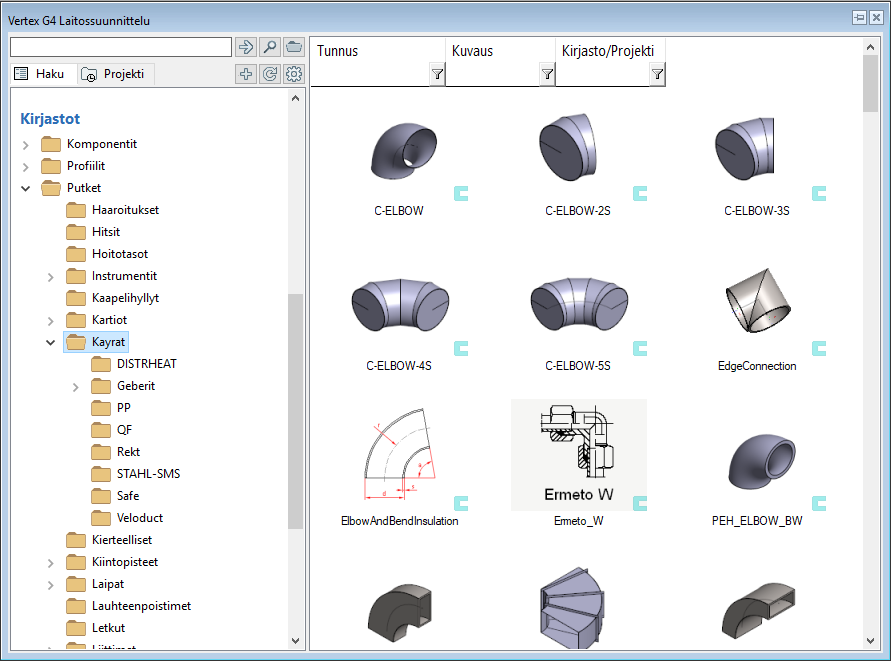Viewport: 891px width, 661px height.
Task: Open the STAHL-SMS folder
Action: click(148, 474)
